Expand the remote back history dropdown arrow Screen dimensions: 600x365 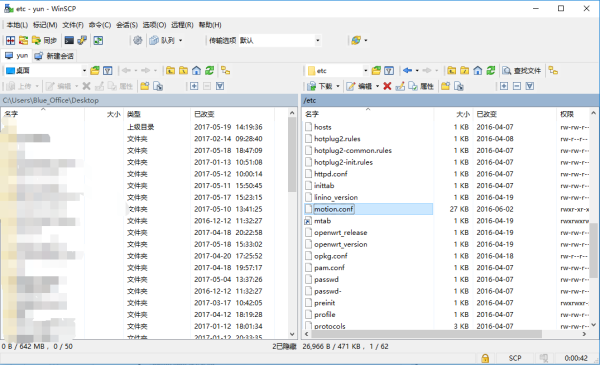(417, 70)
